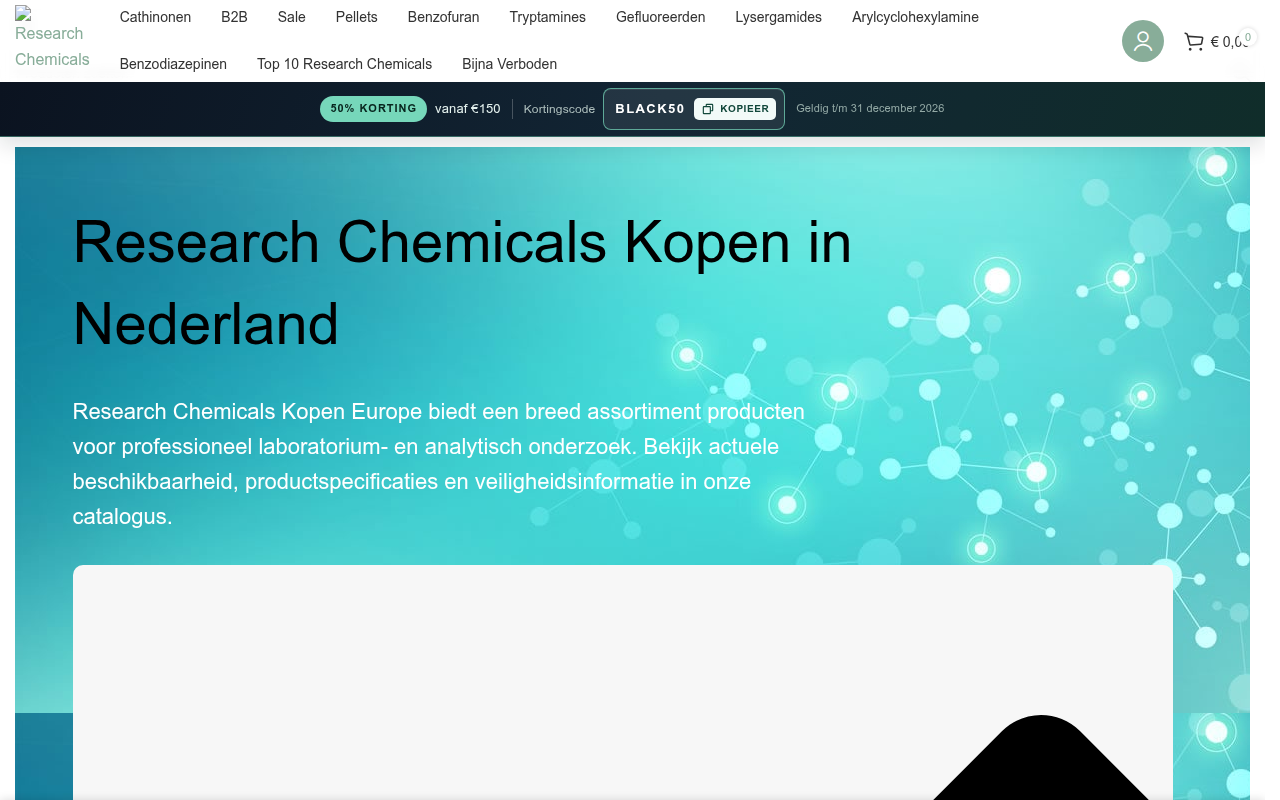The height and width of the screenshot is (800, 1280).
Task: Open the Arylcyclohexylamine category
Action: (915, 17)
